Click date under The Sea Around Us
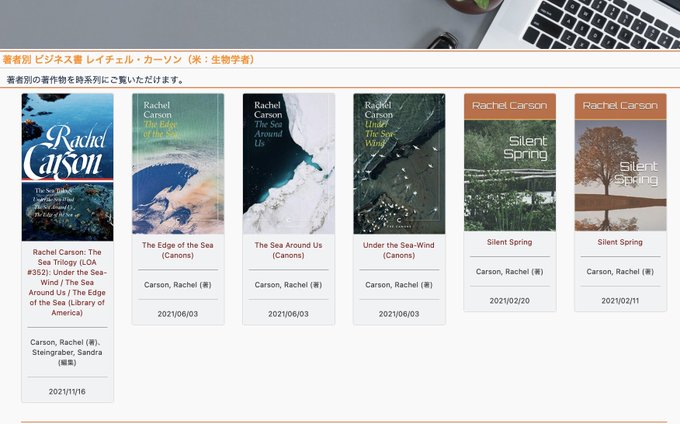Image resolution: width=680 pixels, height=424 pixels. [288, 314]
